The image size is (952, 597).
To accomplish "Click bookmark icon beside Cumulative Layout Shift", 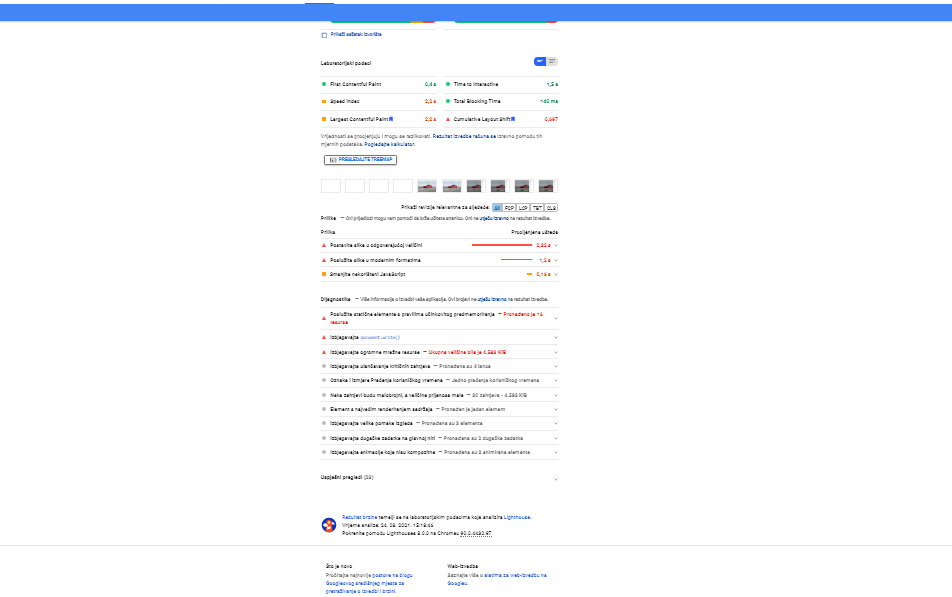I will [x=512, y=118].
